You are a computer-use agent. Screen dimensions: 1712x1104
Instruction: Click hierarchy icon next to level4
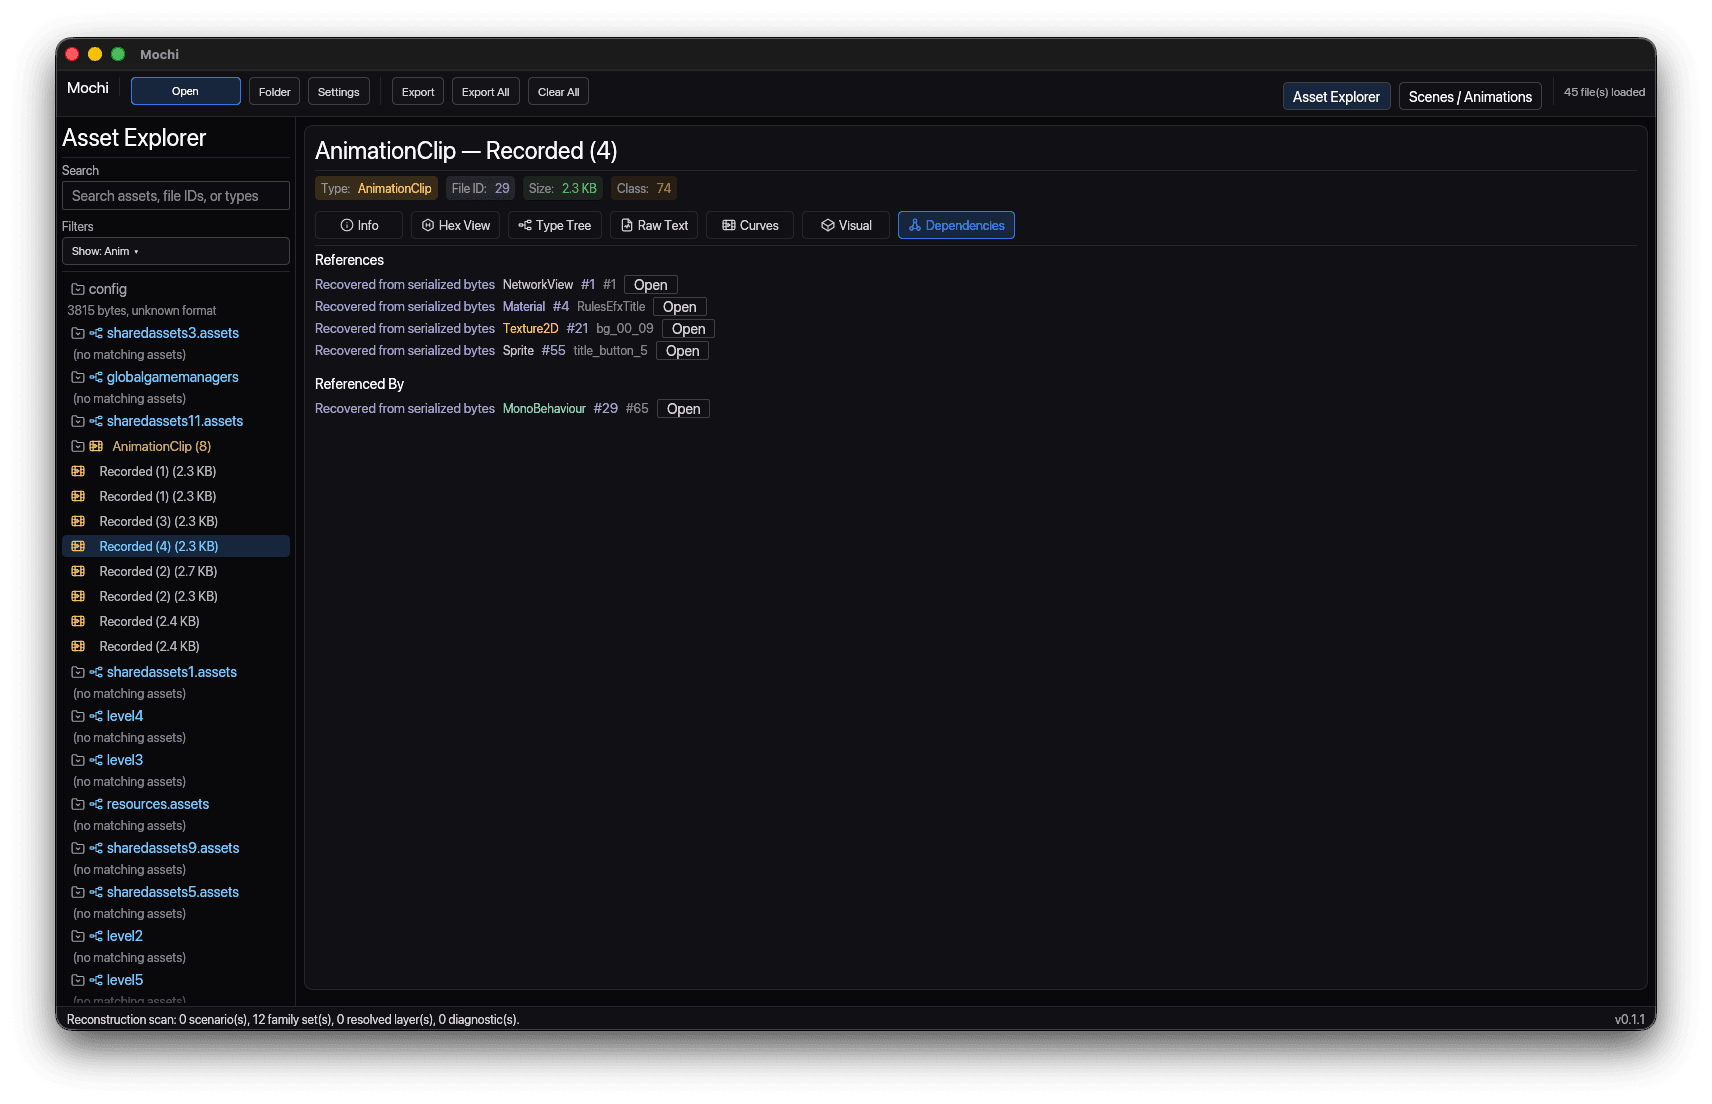96,716
